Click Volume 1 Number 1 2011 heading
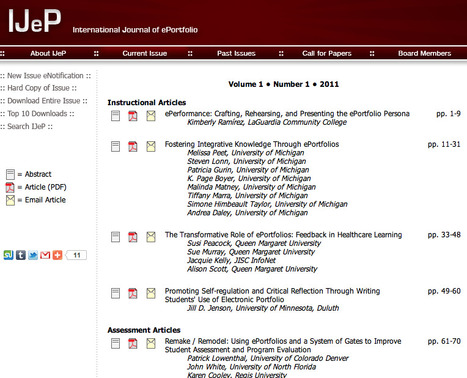The height and width of the screenshot is (378, 467). tap(283, 84)
